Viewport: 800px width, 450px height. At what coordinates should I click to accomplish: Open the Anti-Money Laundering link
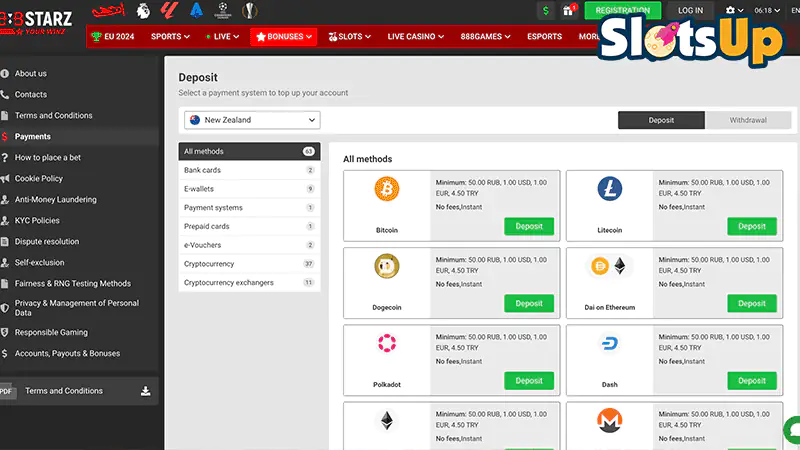click(56, 199)
